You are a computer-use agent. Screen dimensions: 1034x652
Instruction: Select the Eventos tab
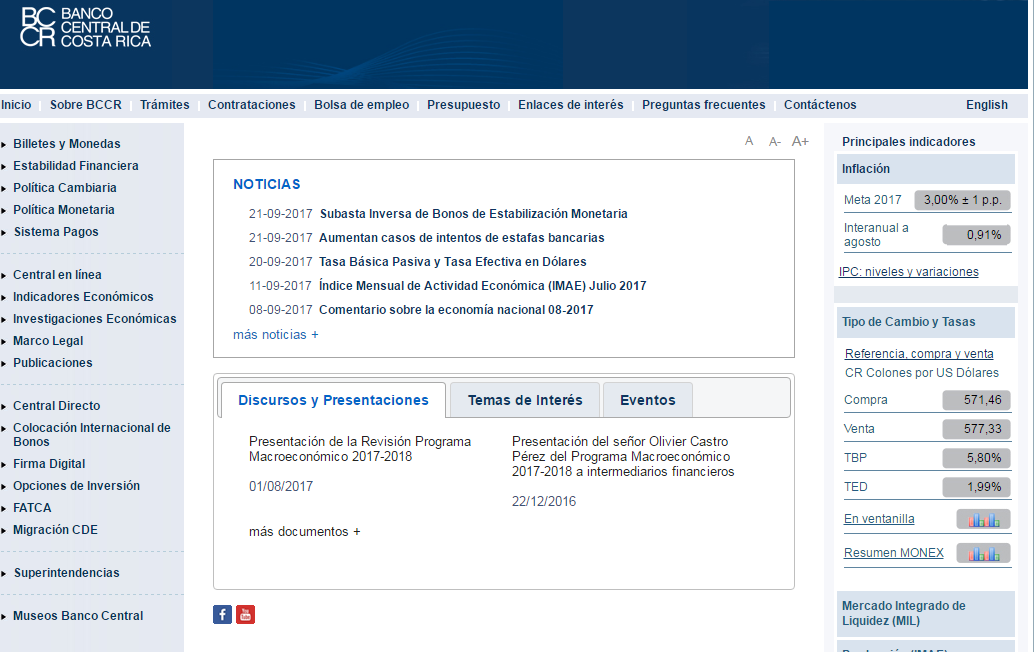pyautogui.click(x=647, y=400)
